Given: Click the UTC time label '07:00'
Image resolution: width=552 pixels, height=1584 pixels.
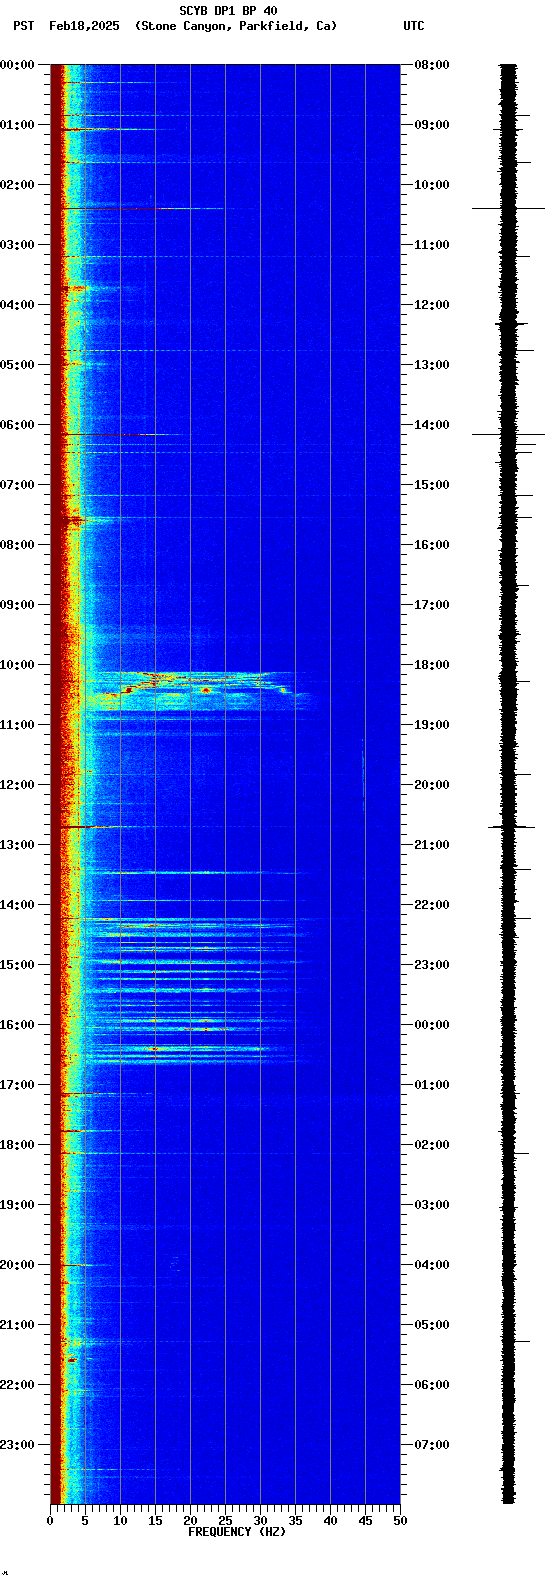Looking at the screenshot, I should pyautogui.click(x=431, y=1445).
